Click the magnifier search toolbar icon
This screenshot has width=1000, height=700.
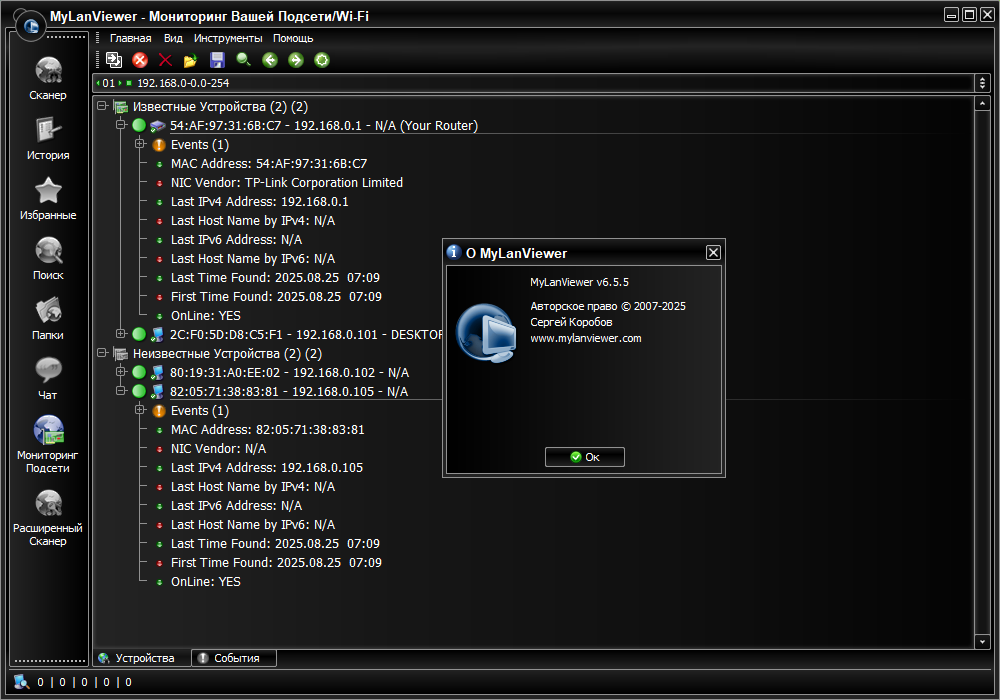[x=244, y=60]
